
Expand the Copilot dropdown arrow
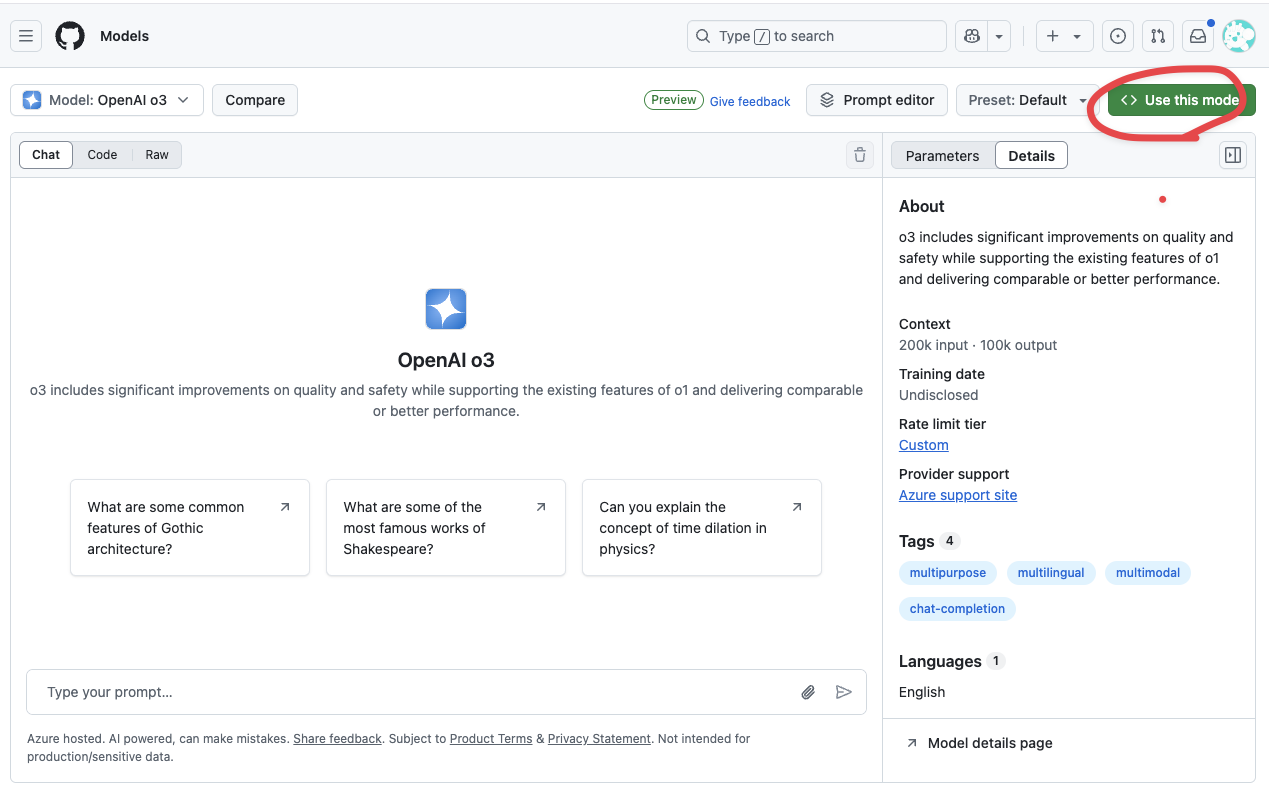(999, 36)
